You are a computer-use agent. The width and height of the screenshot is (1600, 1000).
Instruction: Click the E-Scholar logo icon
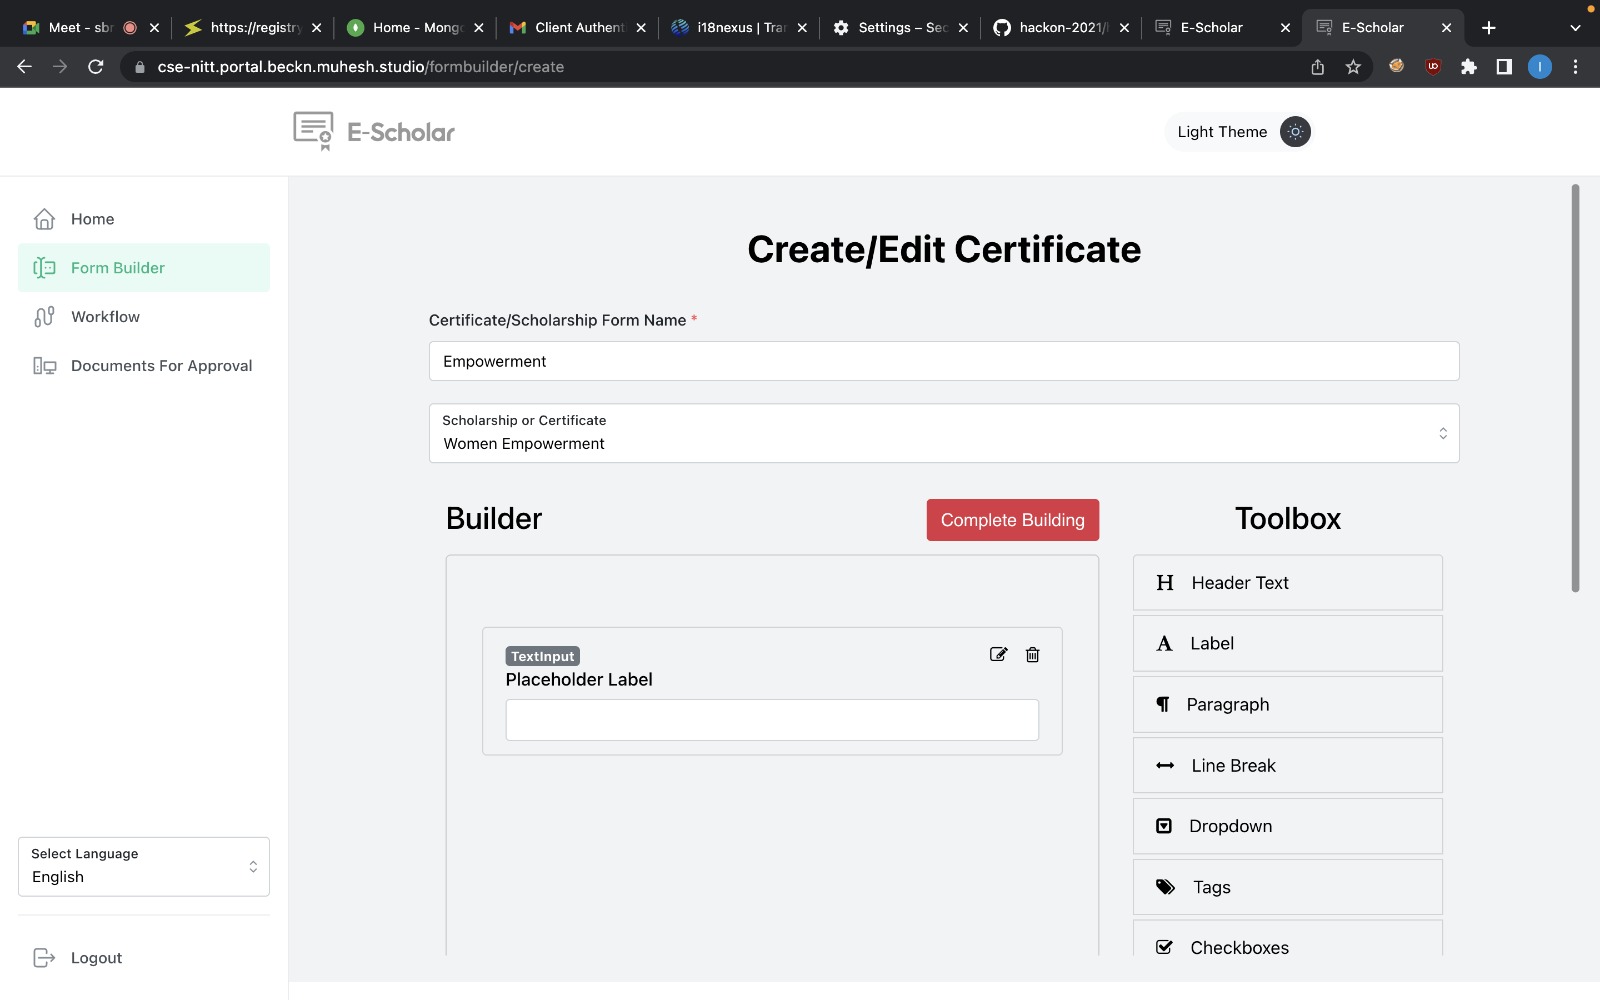313,131
